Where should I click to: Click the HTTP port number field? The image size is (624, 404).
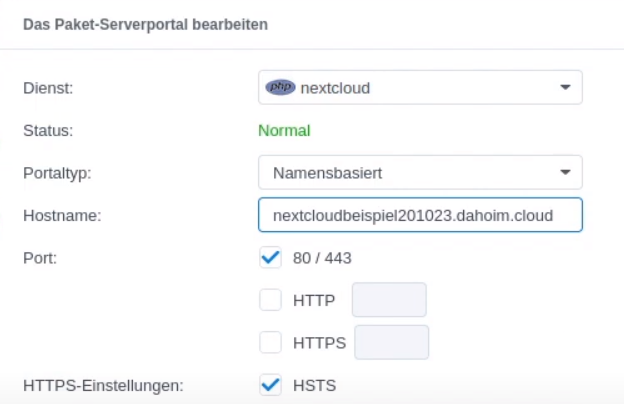389,300
